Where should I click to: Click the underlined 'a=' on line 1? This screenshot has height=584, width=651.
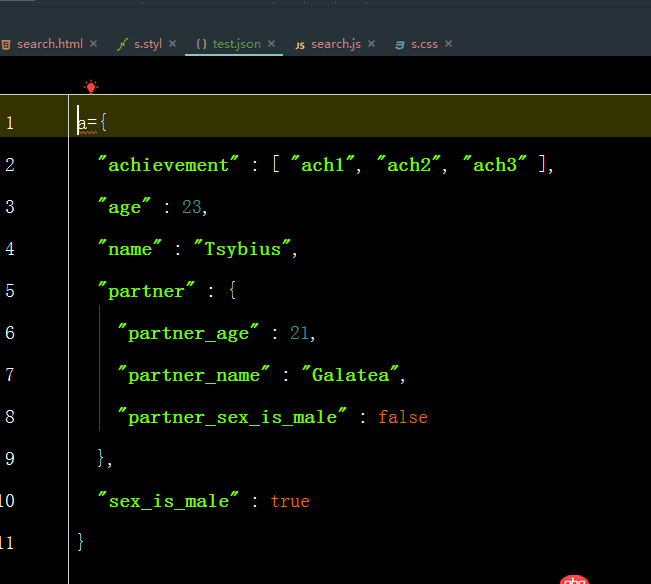click(87, 123)
